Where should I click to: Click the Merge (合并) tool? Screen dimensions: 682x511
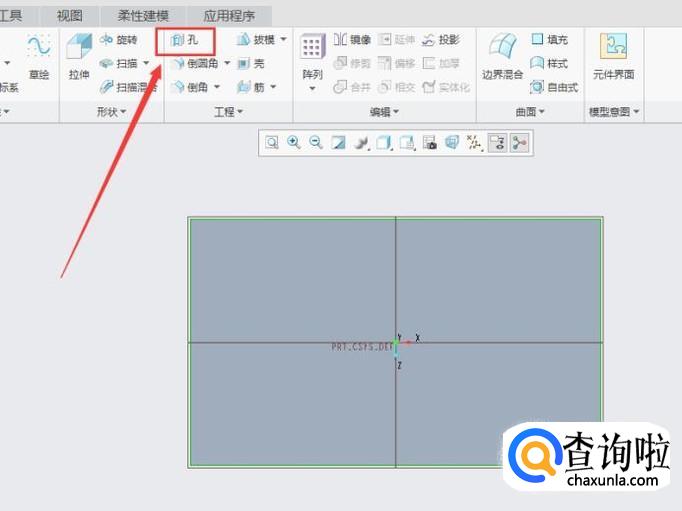[x=352, y=87]
